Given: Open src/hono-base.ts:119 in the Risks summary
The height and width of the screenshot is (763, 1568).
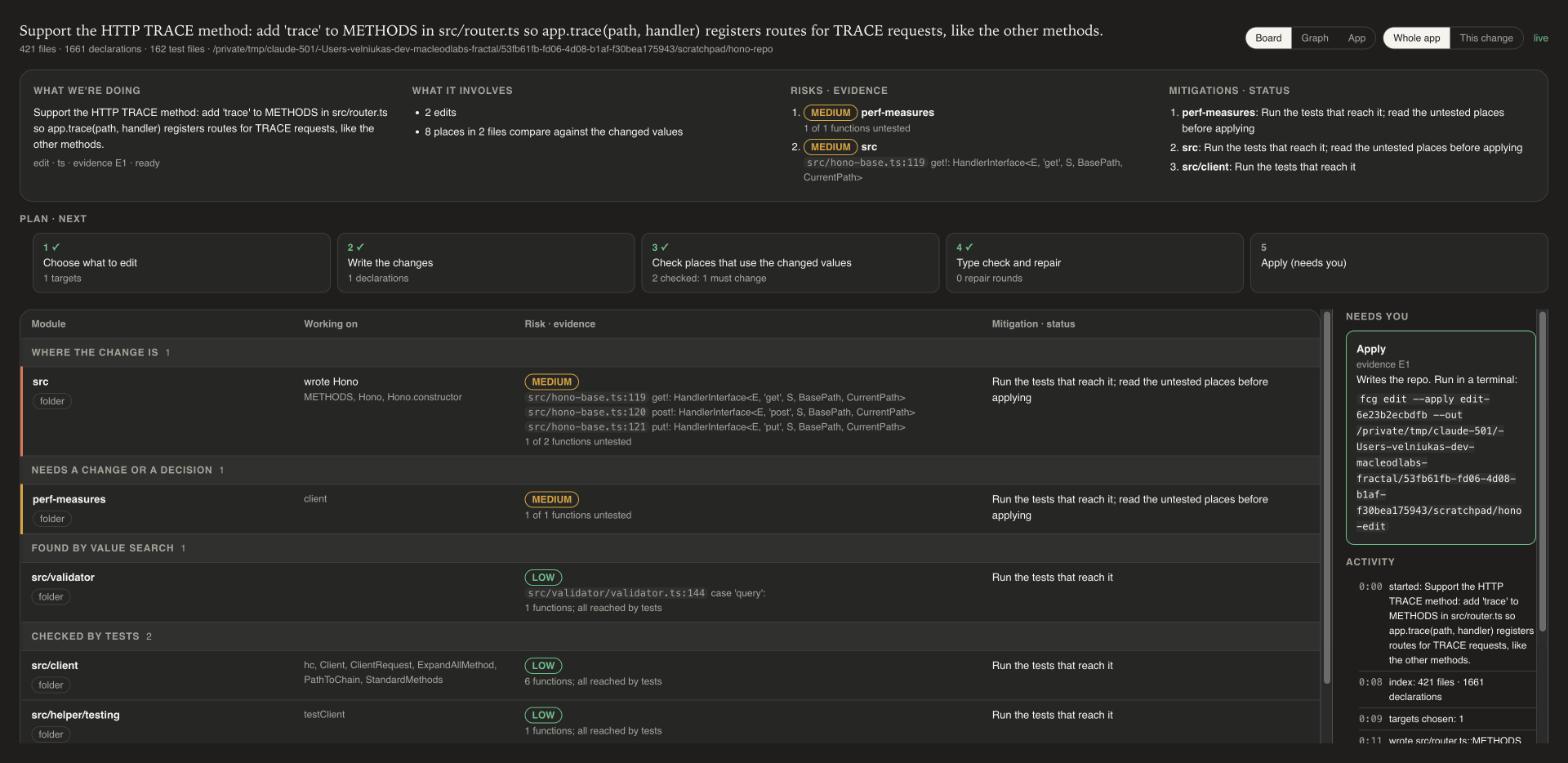Looking at the screenshot, I should click(x=866, y=163).
